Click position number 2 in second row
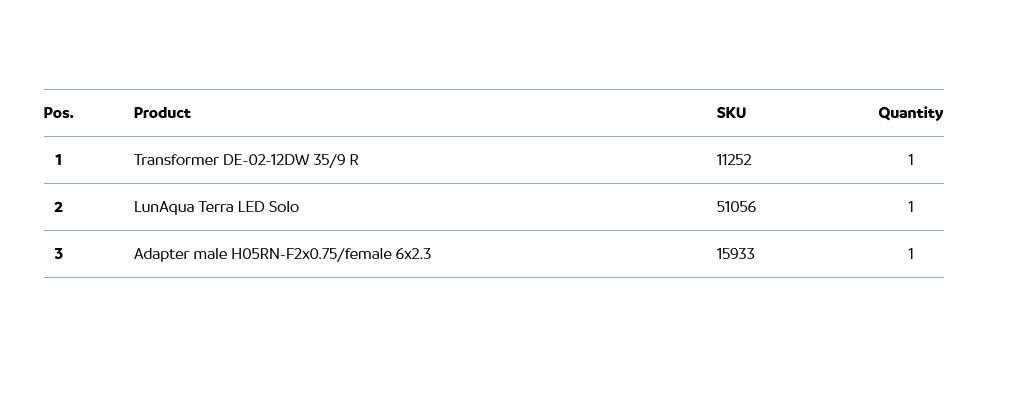The width and height of the screenshot is (1010, 407). click(x=58, y=207)
